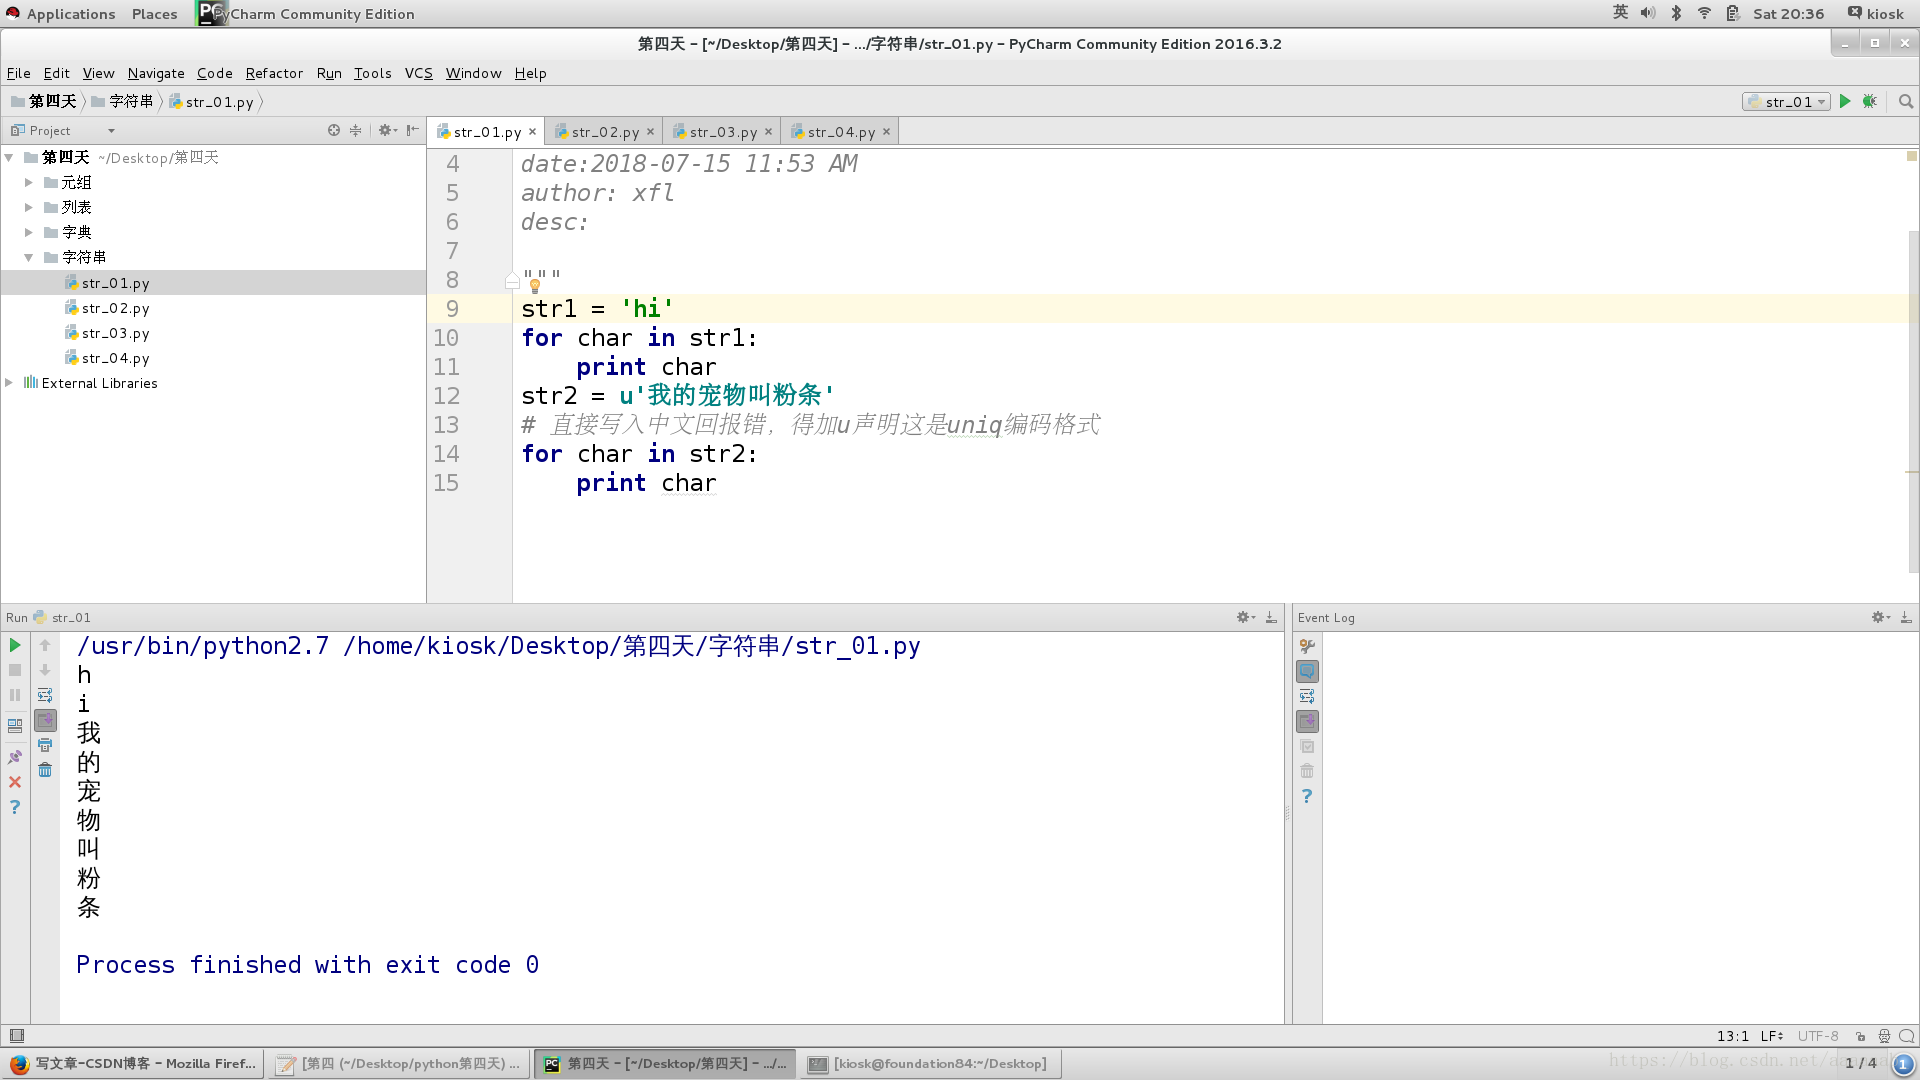Expand the 列表 folder
The image size is (1920, 1080).
click(29, 207)
